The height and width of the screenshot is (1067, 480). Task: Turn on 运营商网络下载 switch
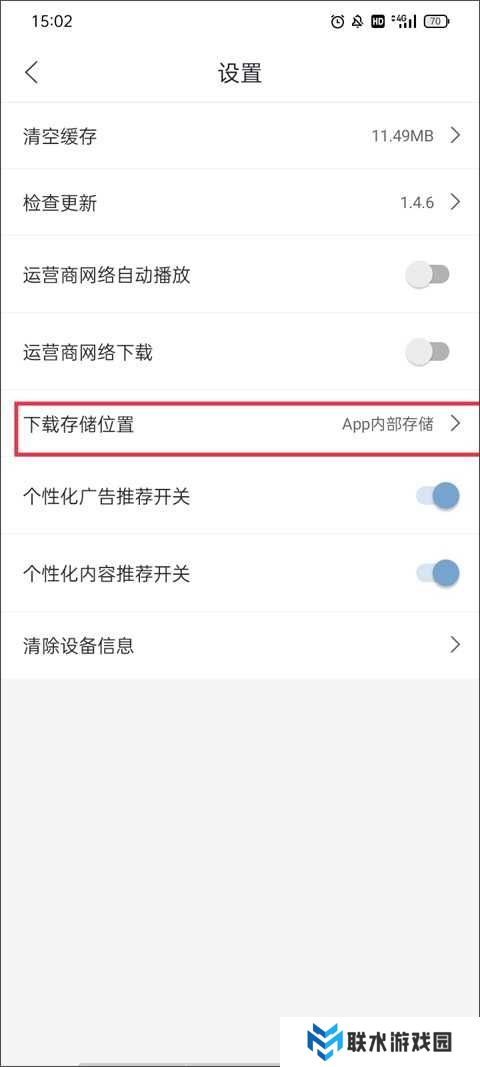pos(428,352)
